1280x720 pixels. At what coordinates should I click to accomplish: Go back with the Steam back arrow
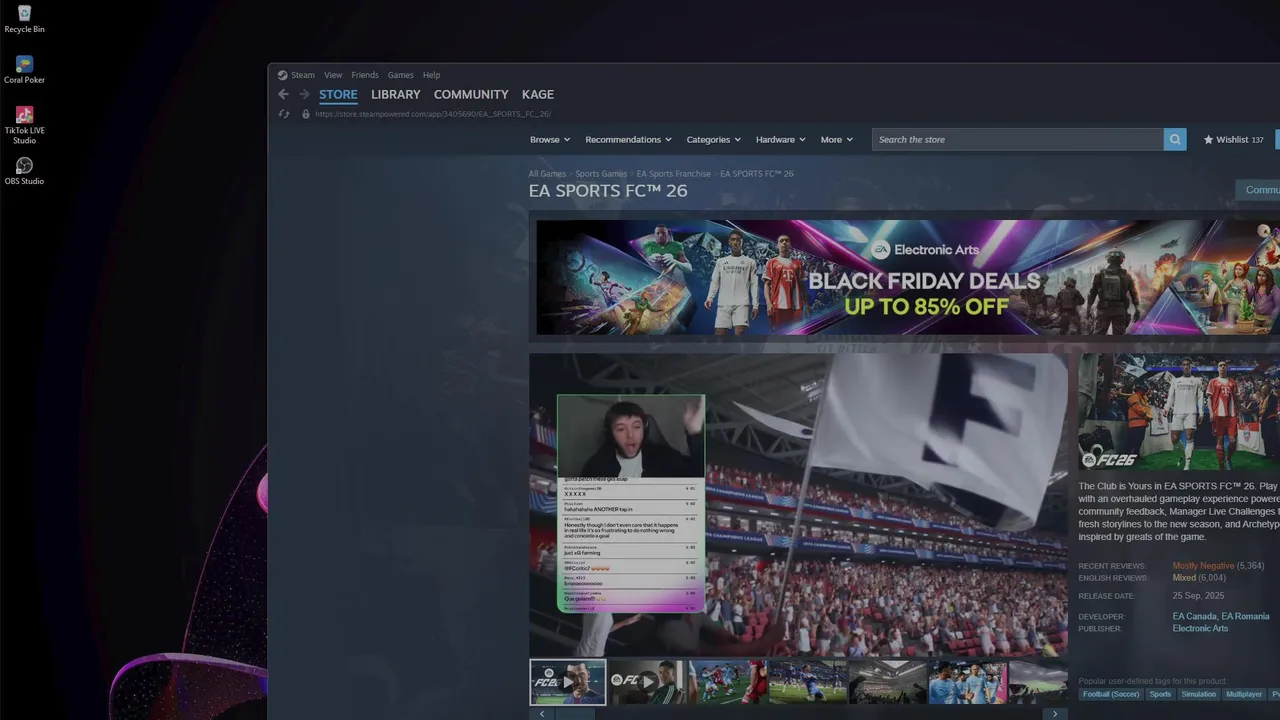(283, 94)
